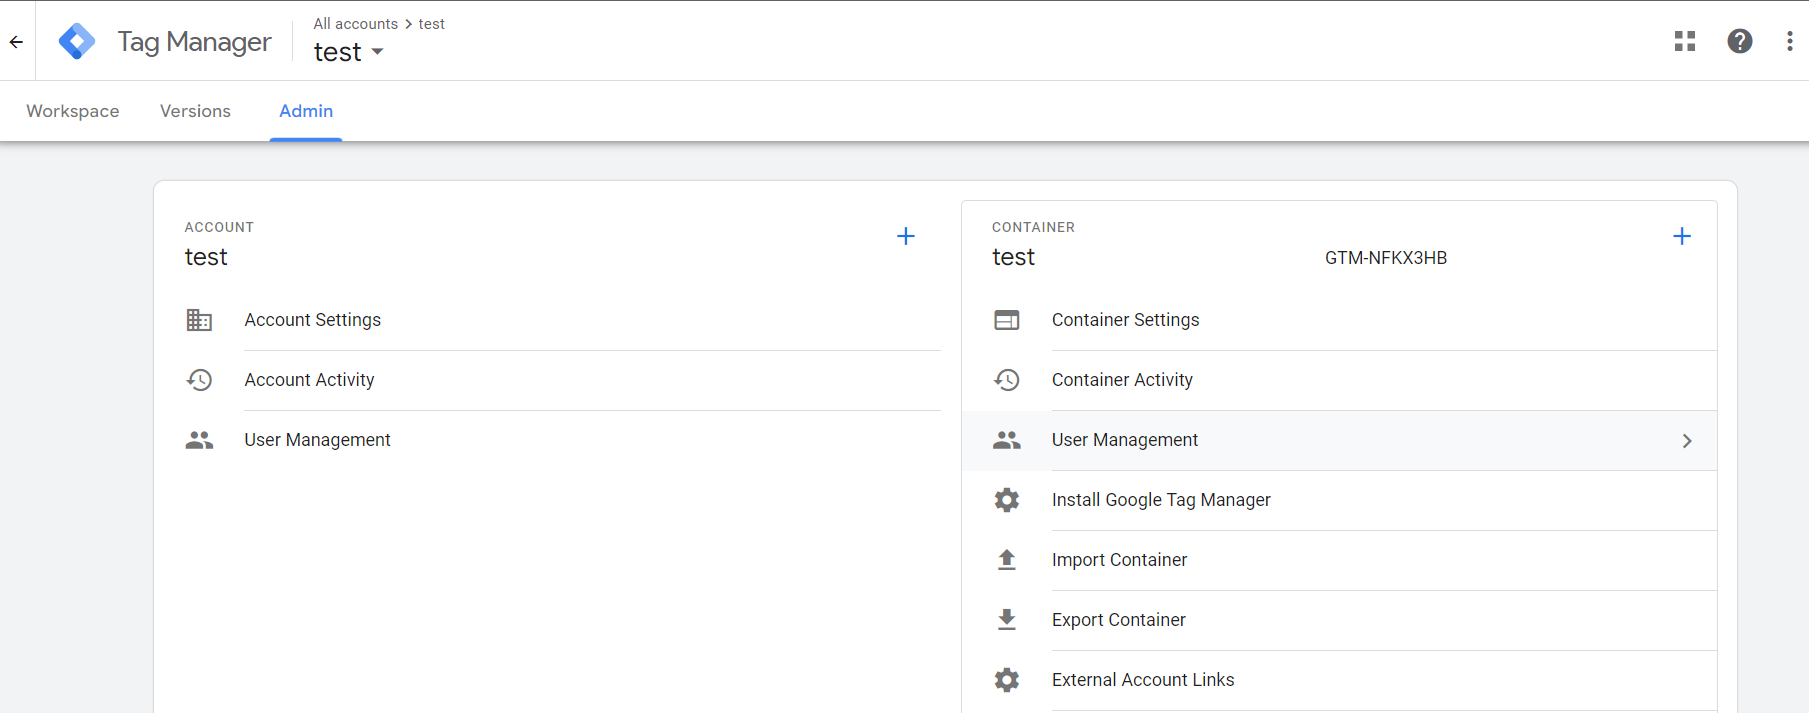Click the container User Management people icon
Screen dimensions: 1809x713
click(x=1007, y=440)
